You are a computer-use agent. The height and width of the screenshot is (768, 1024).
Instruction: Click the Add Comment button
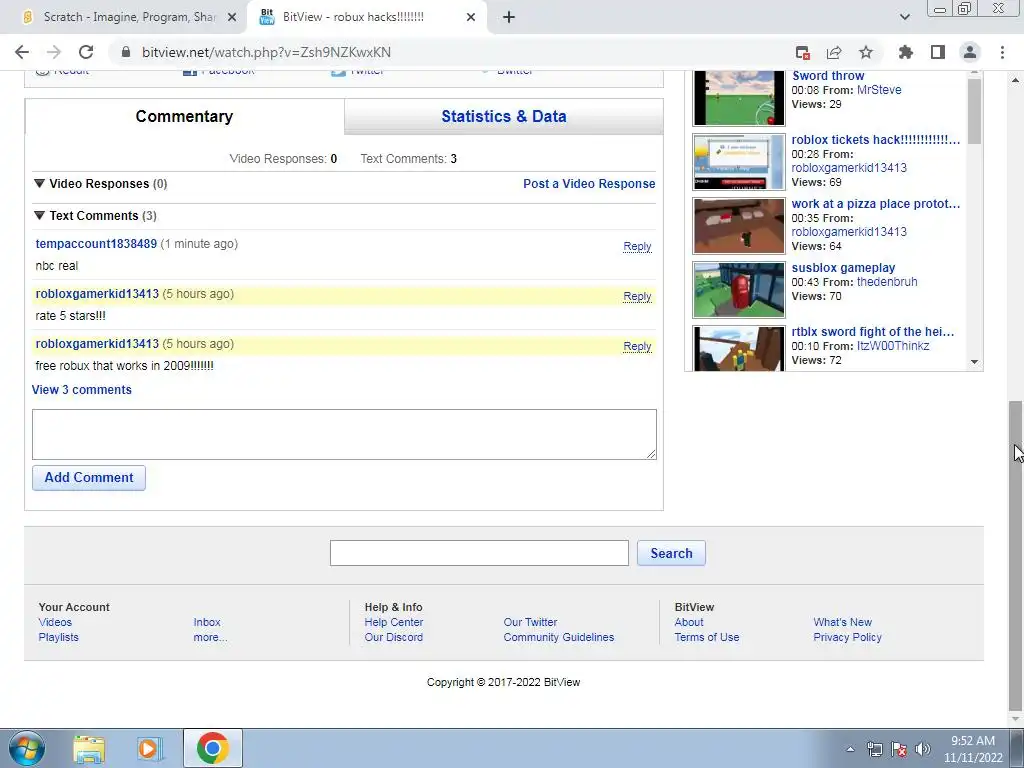coord(89,477)
